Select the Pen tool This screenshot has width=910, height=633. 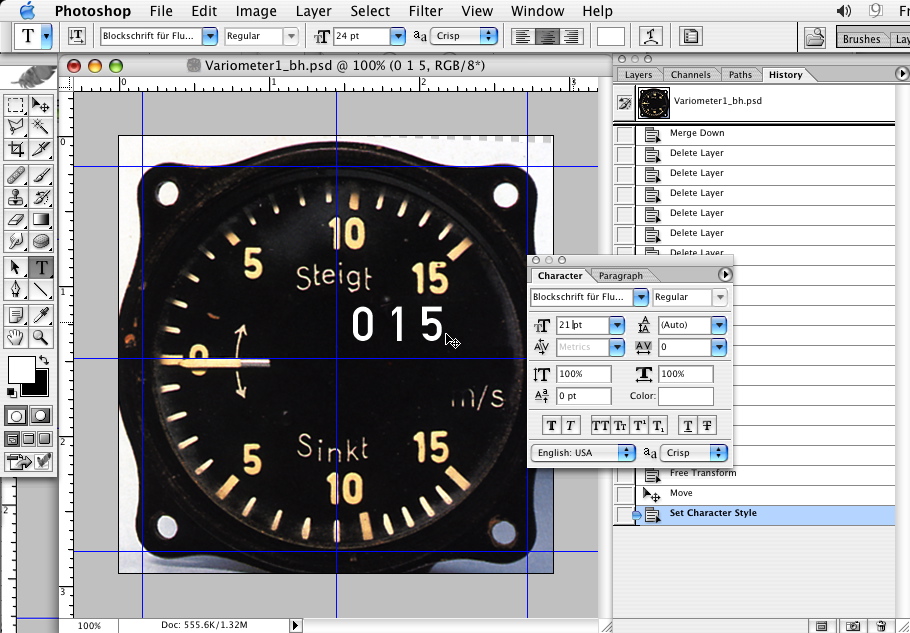coord(16,290)
